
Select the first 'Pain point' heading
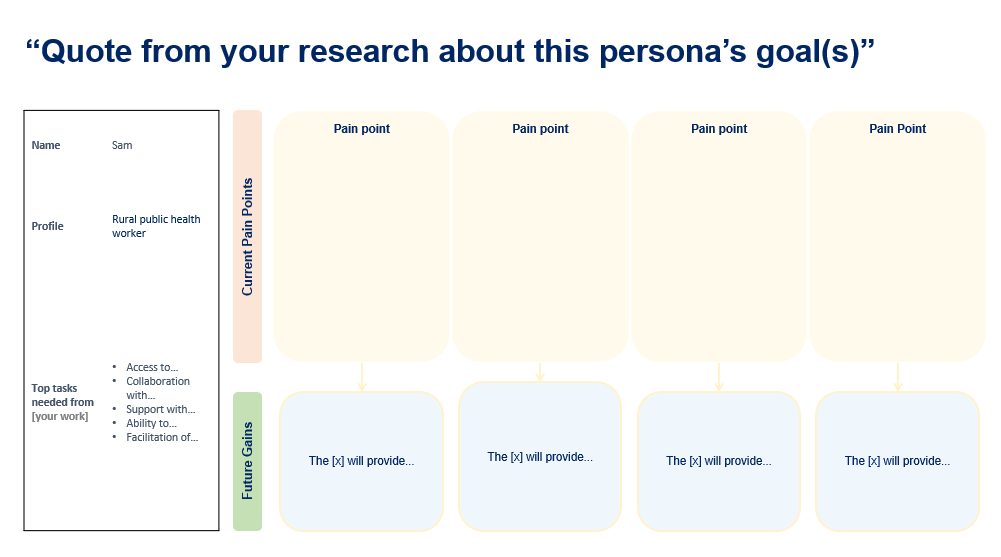click(361, 129)
